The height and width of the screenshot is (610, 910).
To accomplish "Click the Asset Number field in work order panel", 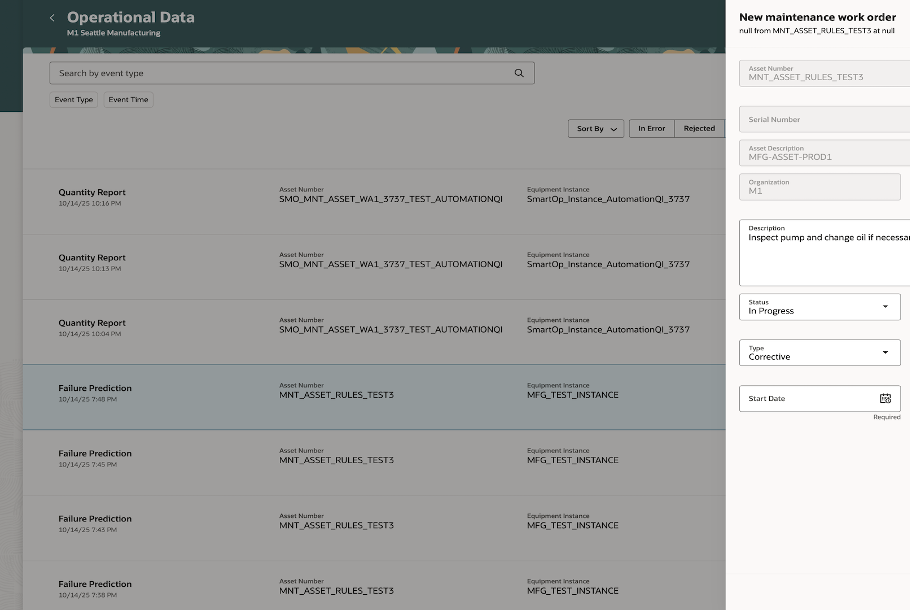I will tap(825, 73).
